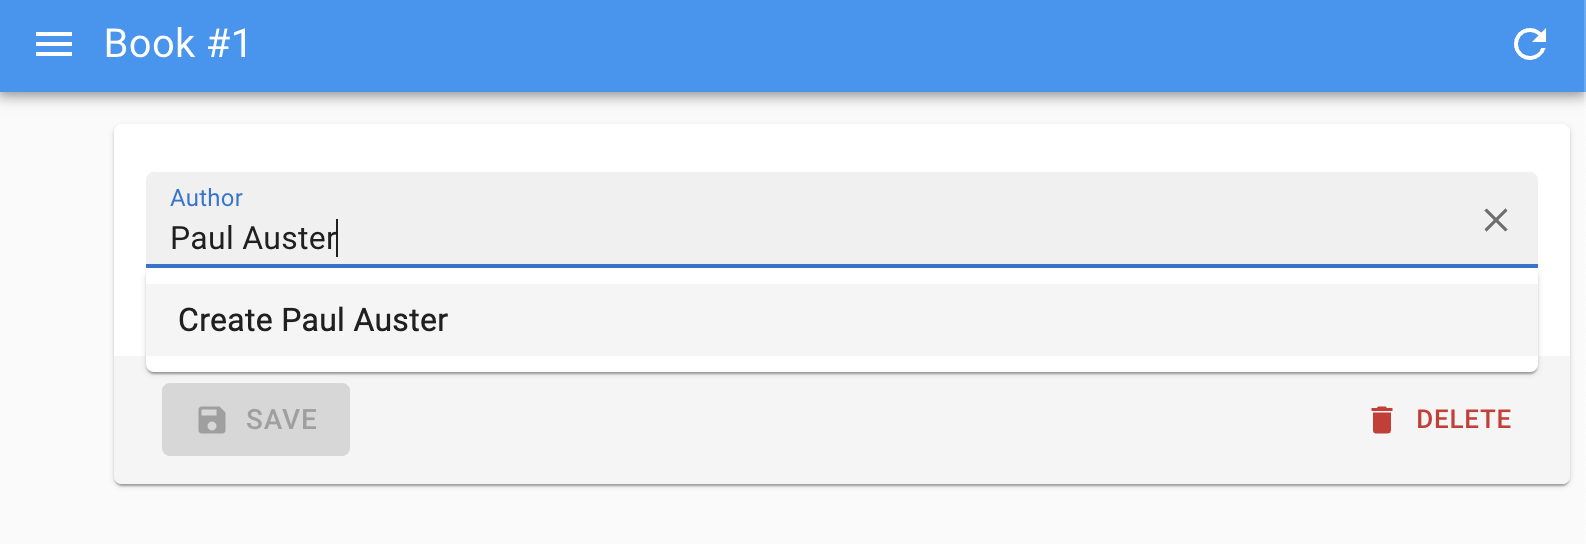The height and width of the screenshot is (544, 1586).
Task: Click the "Book #1" page title
Action: click(x=177, y=44)
